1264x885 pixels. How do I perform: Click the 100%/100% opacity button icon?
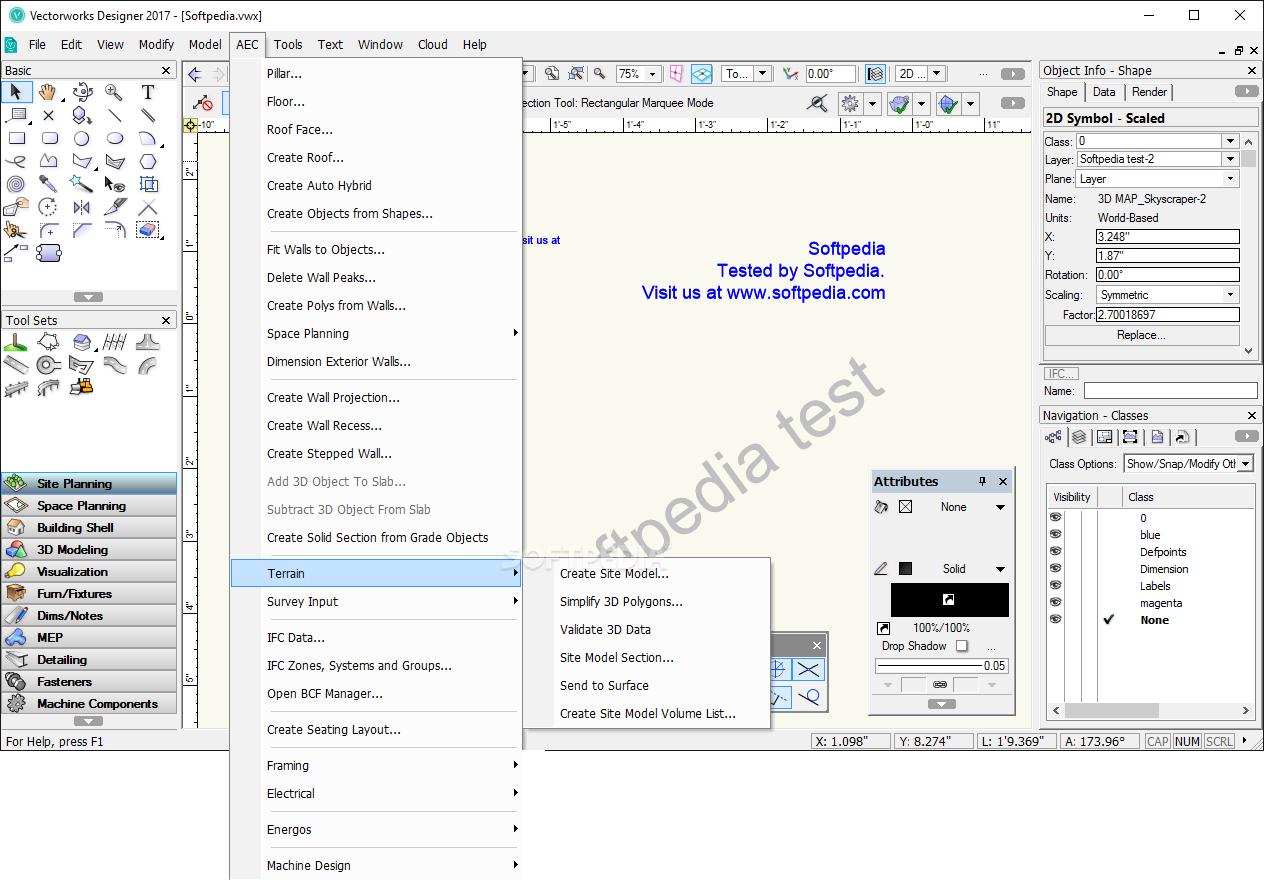(883, 628)
